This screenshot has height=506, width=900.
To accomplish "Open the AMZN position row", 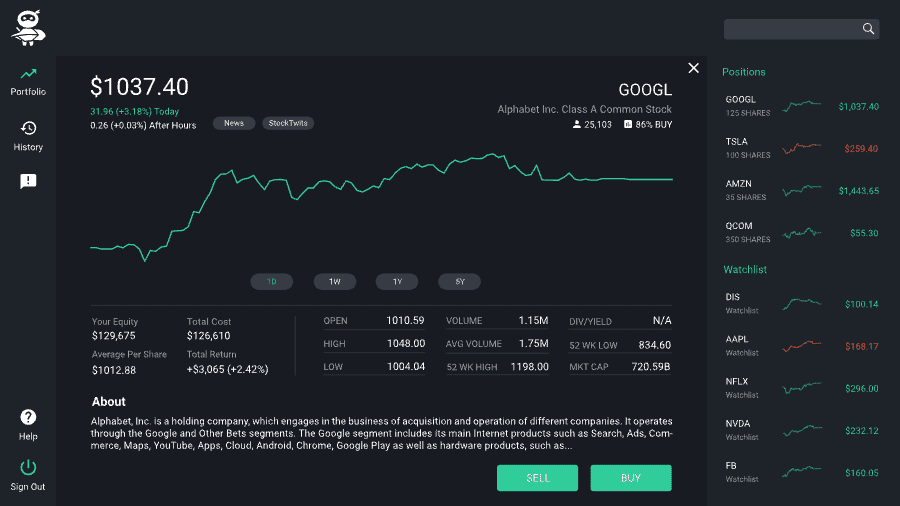I will 801,190.
